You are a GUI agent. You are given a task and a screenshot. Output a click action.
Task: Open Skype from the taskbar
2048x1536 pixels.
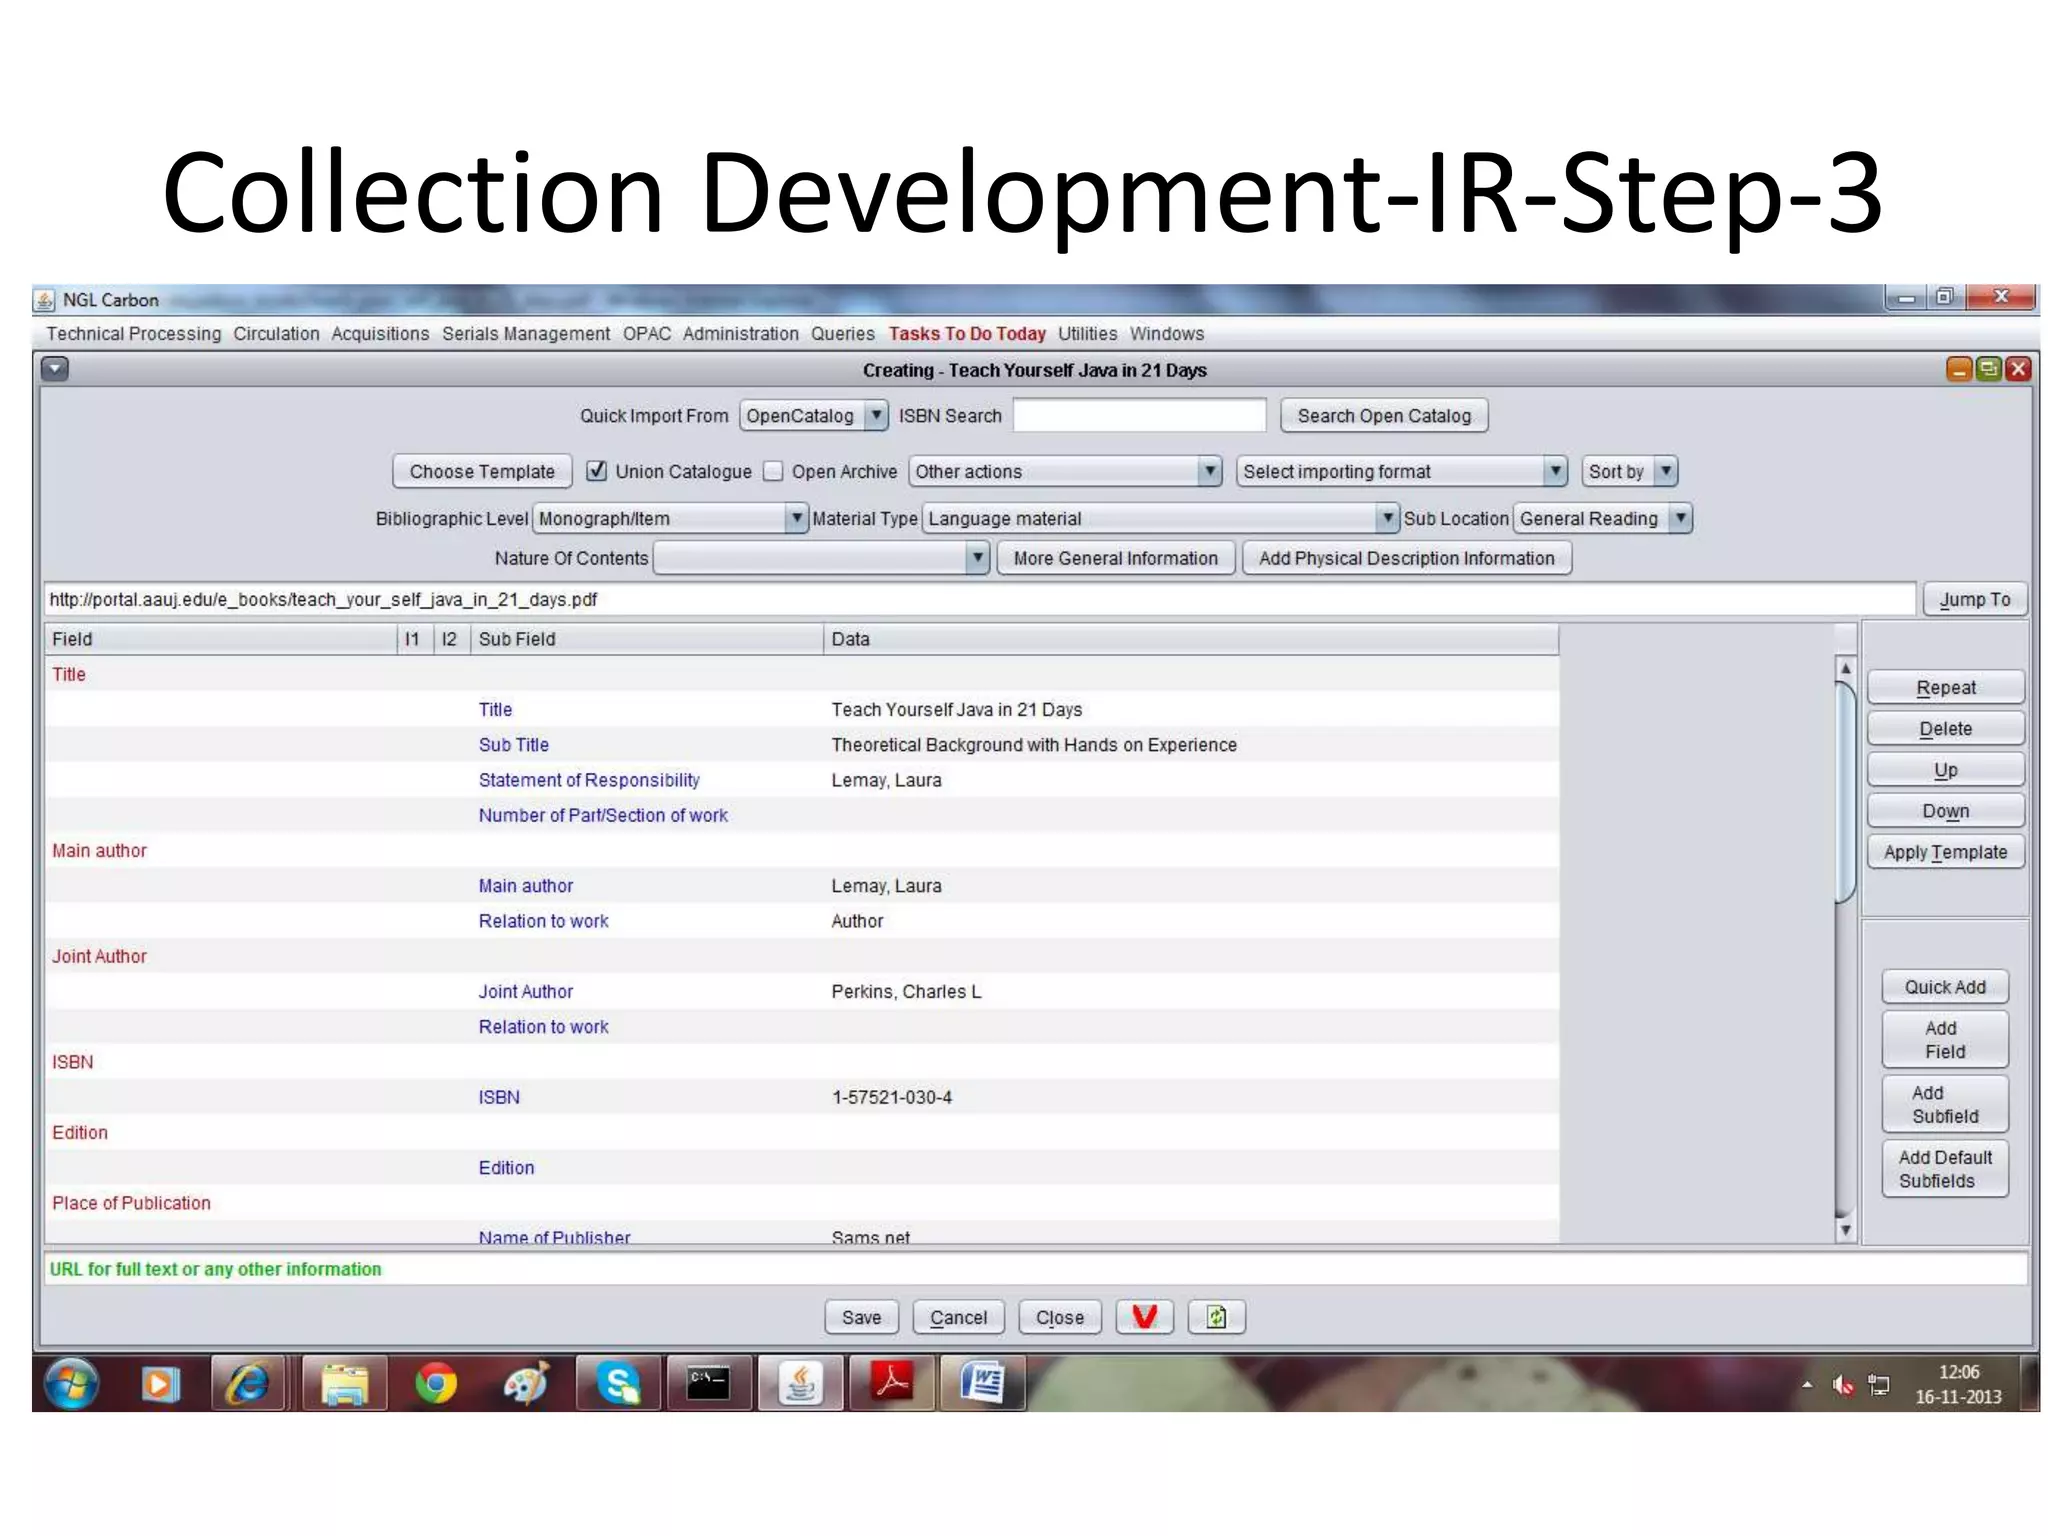(618, 1384)
